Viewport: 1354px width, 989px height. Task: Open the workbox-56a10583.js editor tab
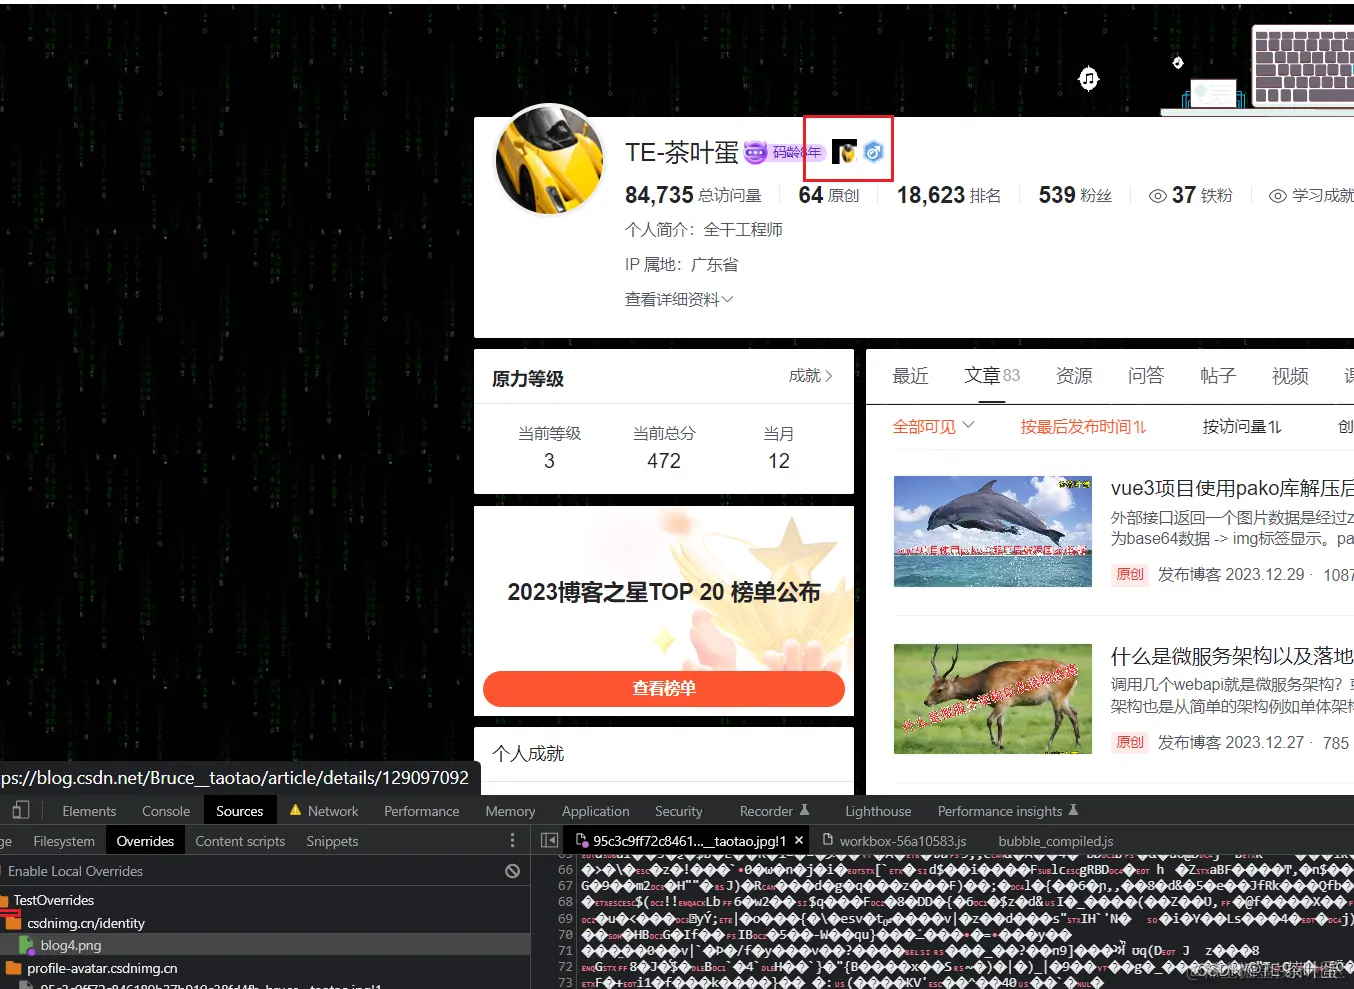(x=894, y=841)
